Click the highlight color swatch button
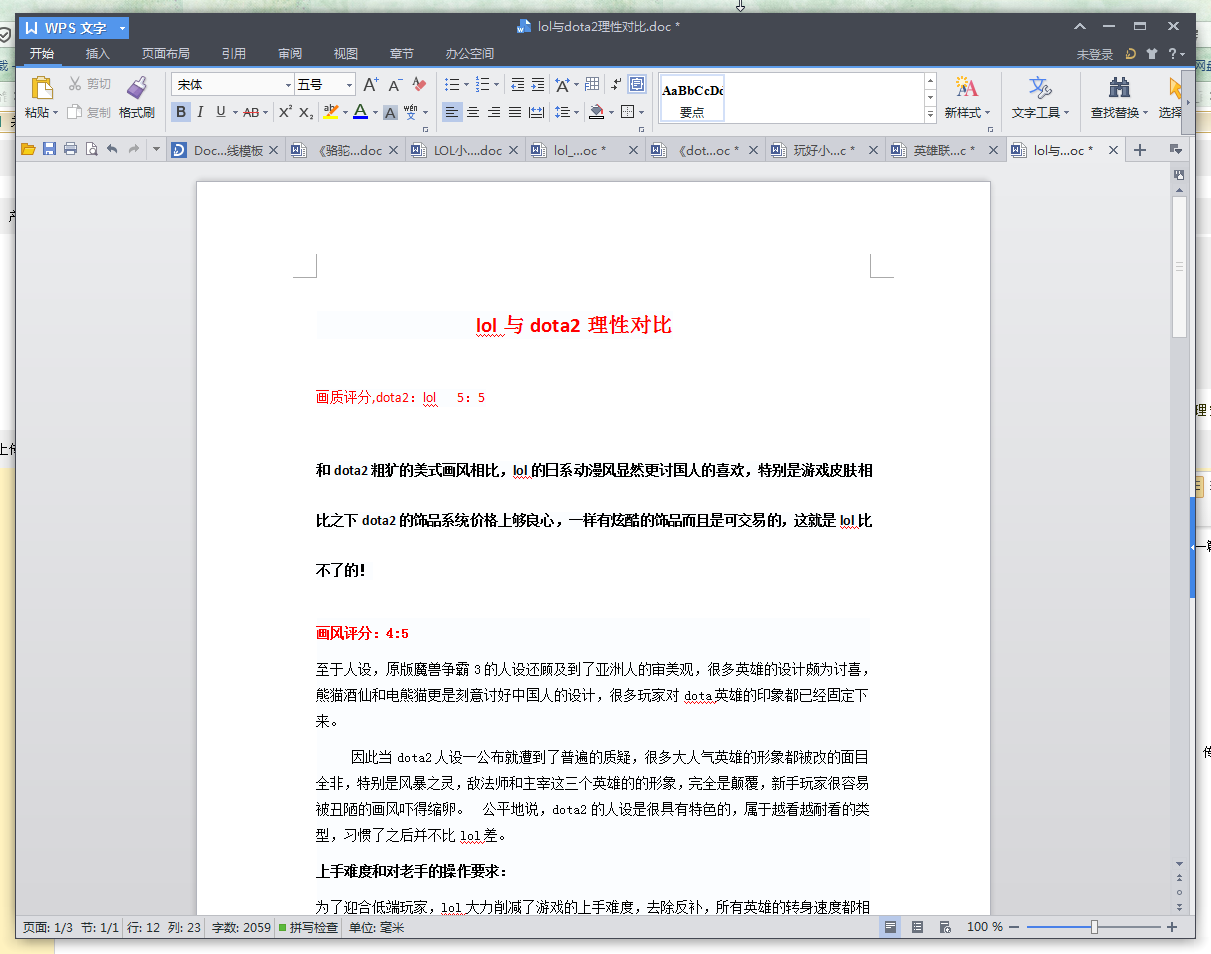 [x=330, y=112]
